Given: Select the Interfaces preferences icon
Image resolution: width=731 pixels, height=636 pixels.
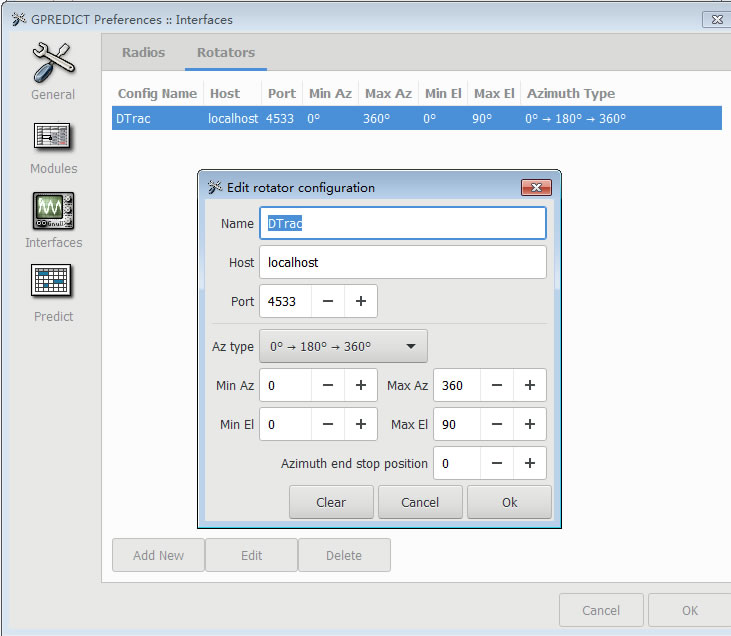Looking at the screenshot, I should point(53,220).
